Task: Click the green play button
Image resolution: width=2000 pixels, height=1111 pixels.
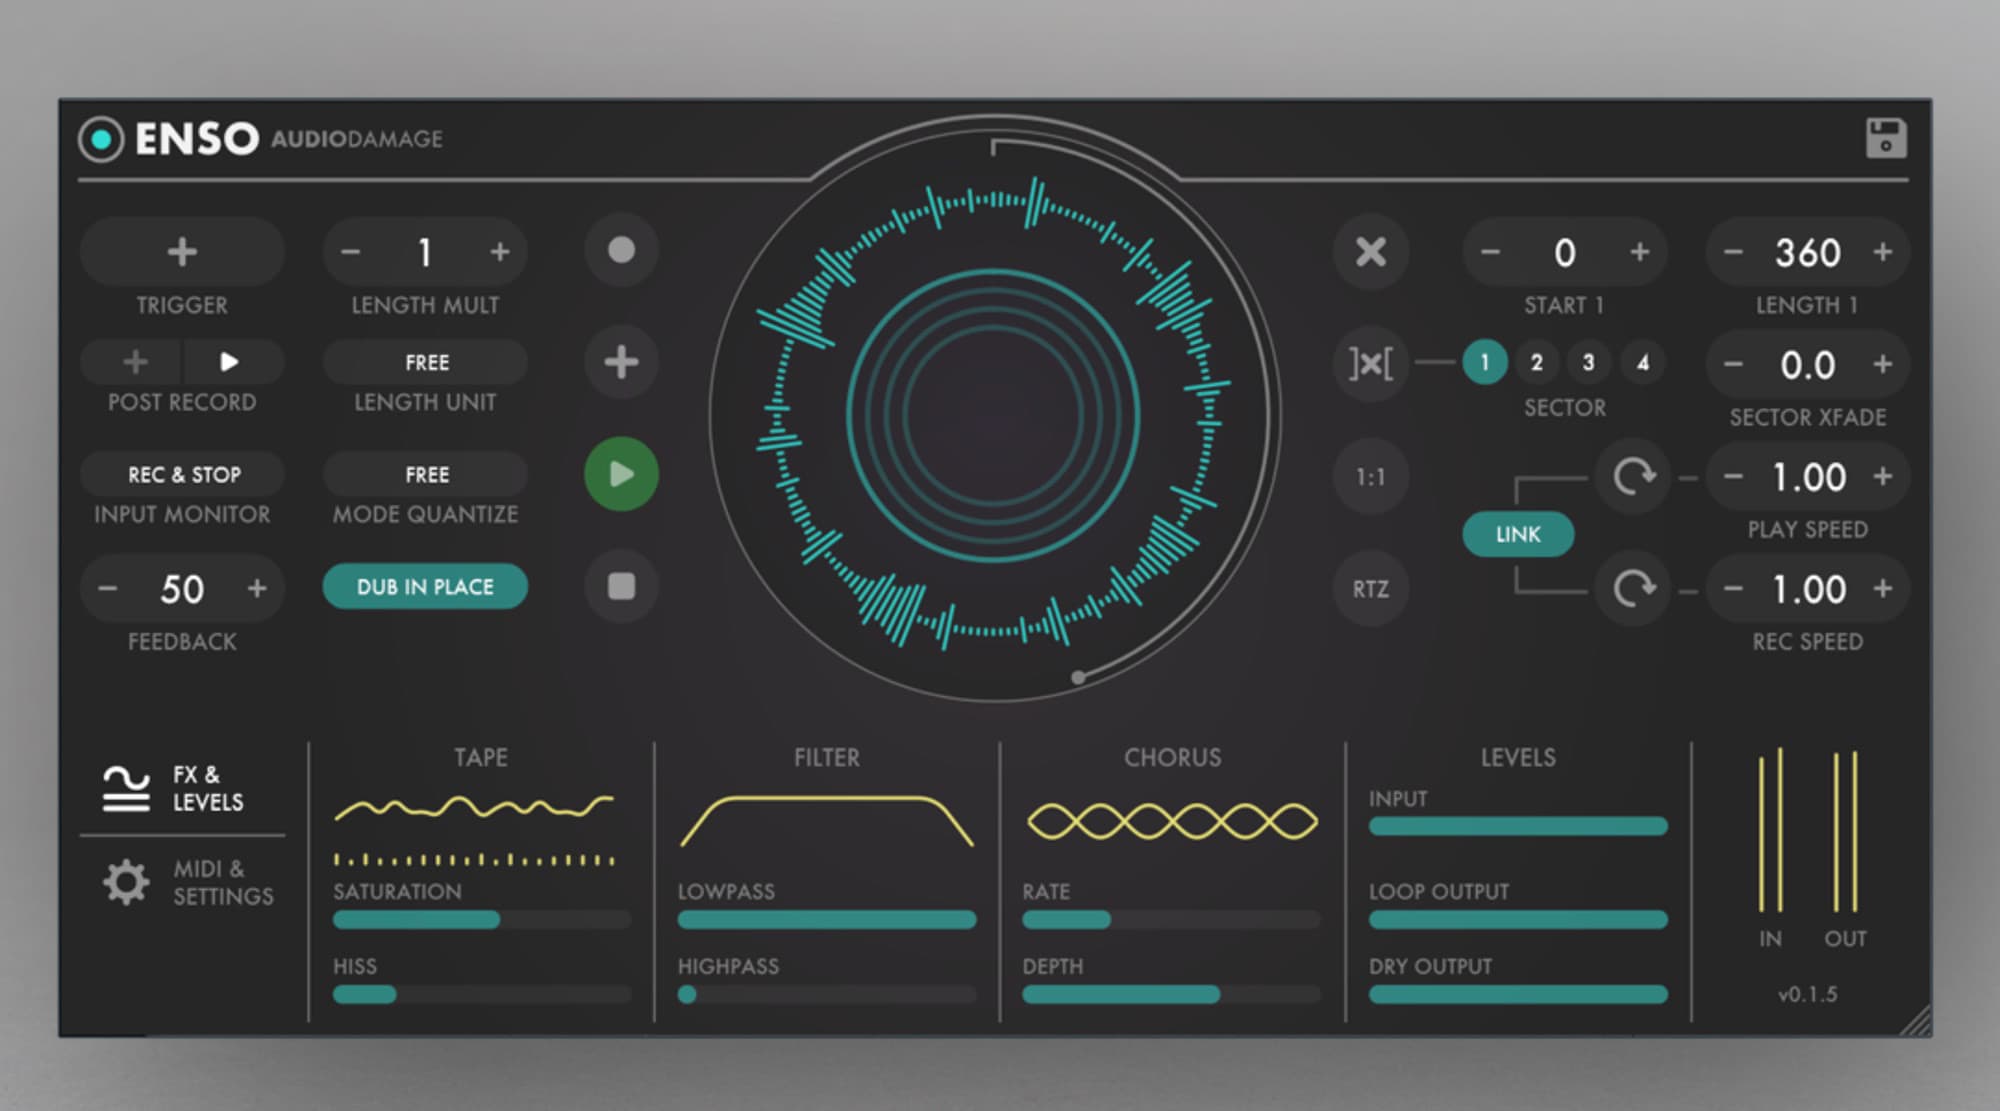Action: 621,474
